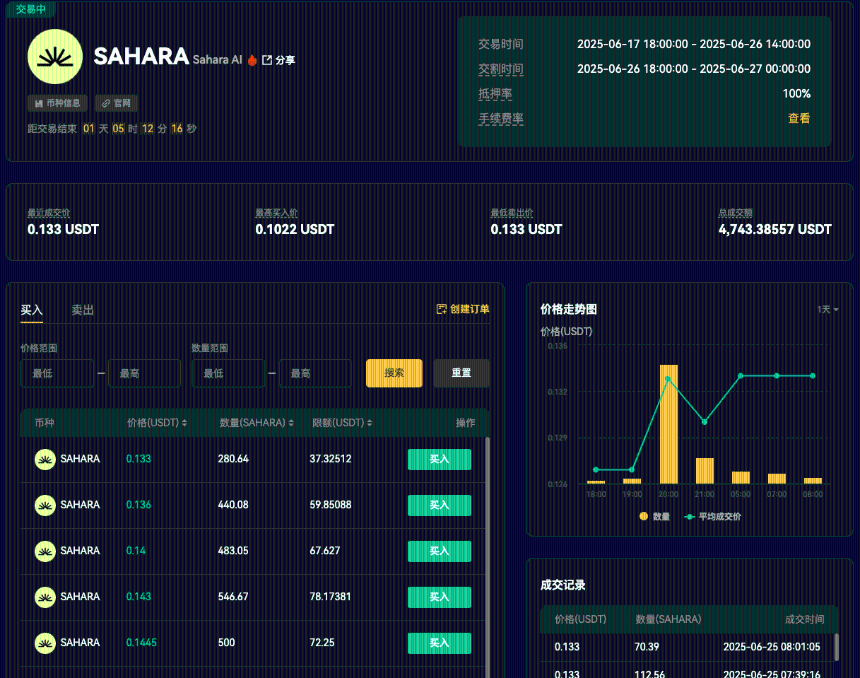The image size is (860, 678).
Task: Click SAHARA coin icon in 0.14 row
Action: 45,551
